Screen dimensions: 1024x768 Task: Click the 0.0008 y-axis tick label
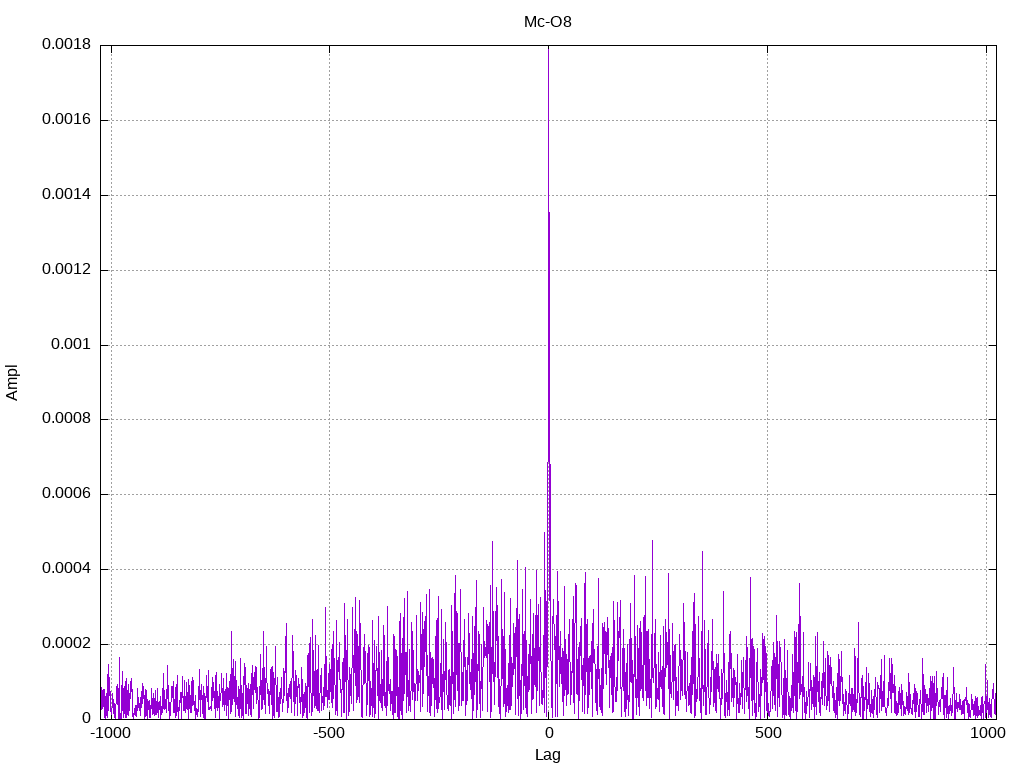click(67, 419)
